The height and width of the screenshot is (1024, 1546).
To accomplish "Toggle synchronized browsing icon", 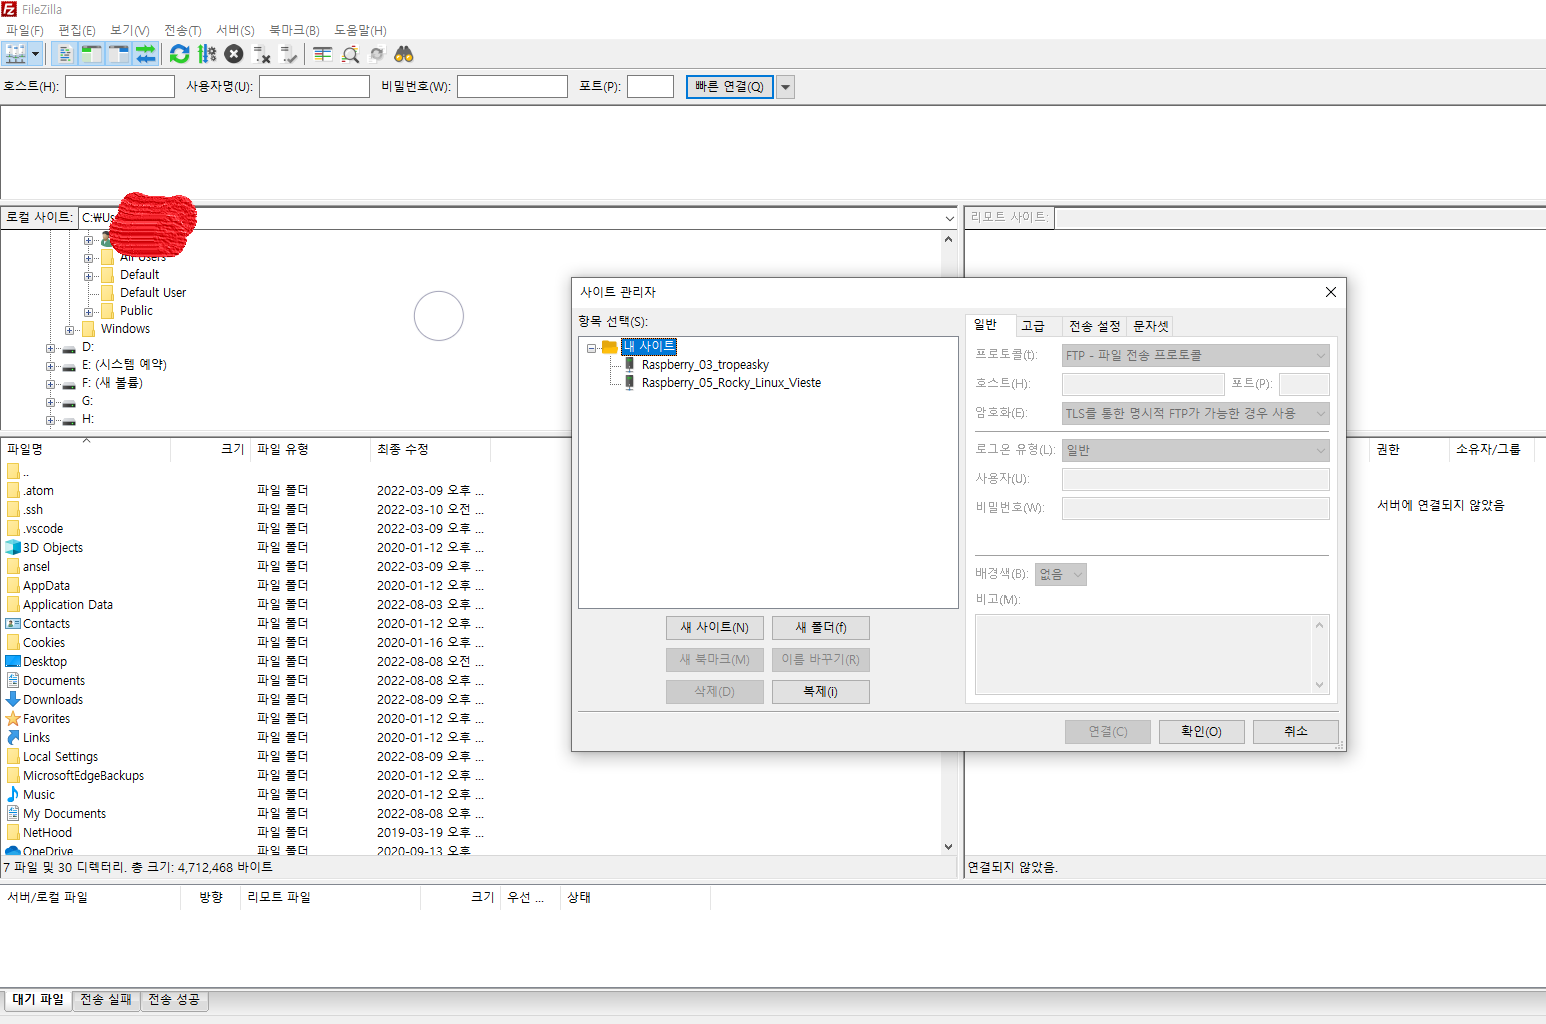I will (377, 54).
